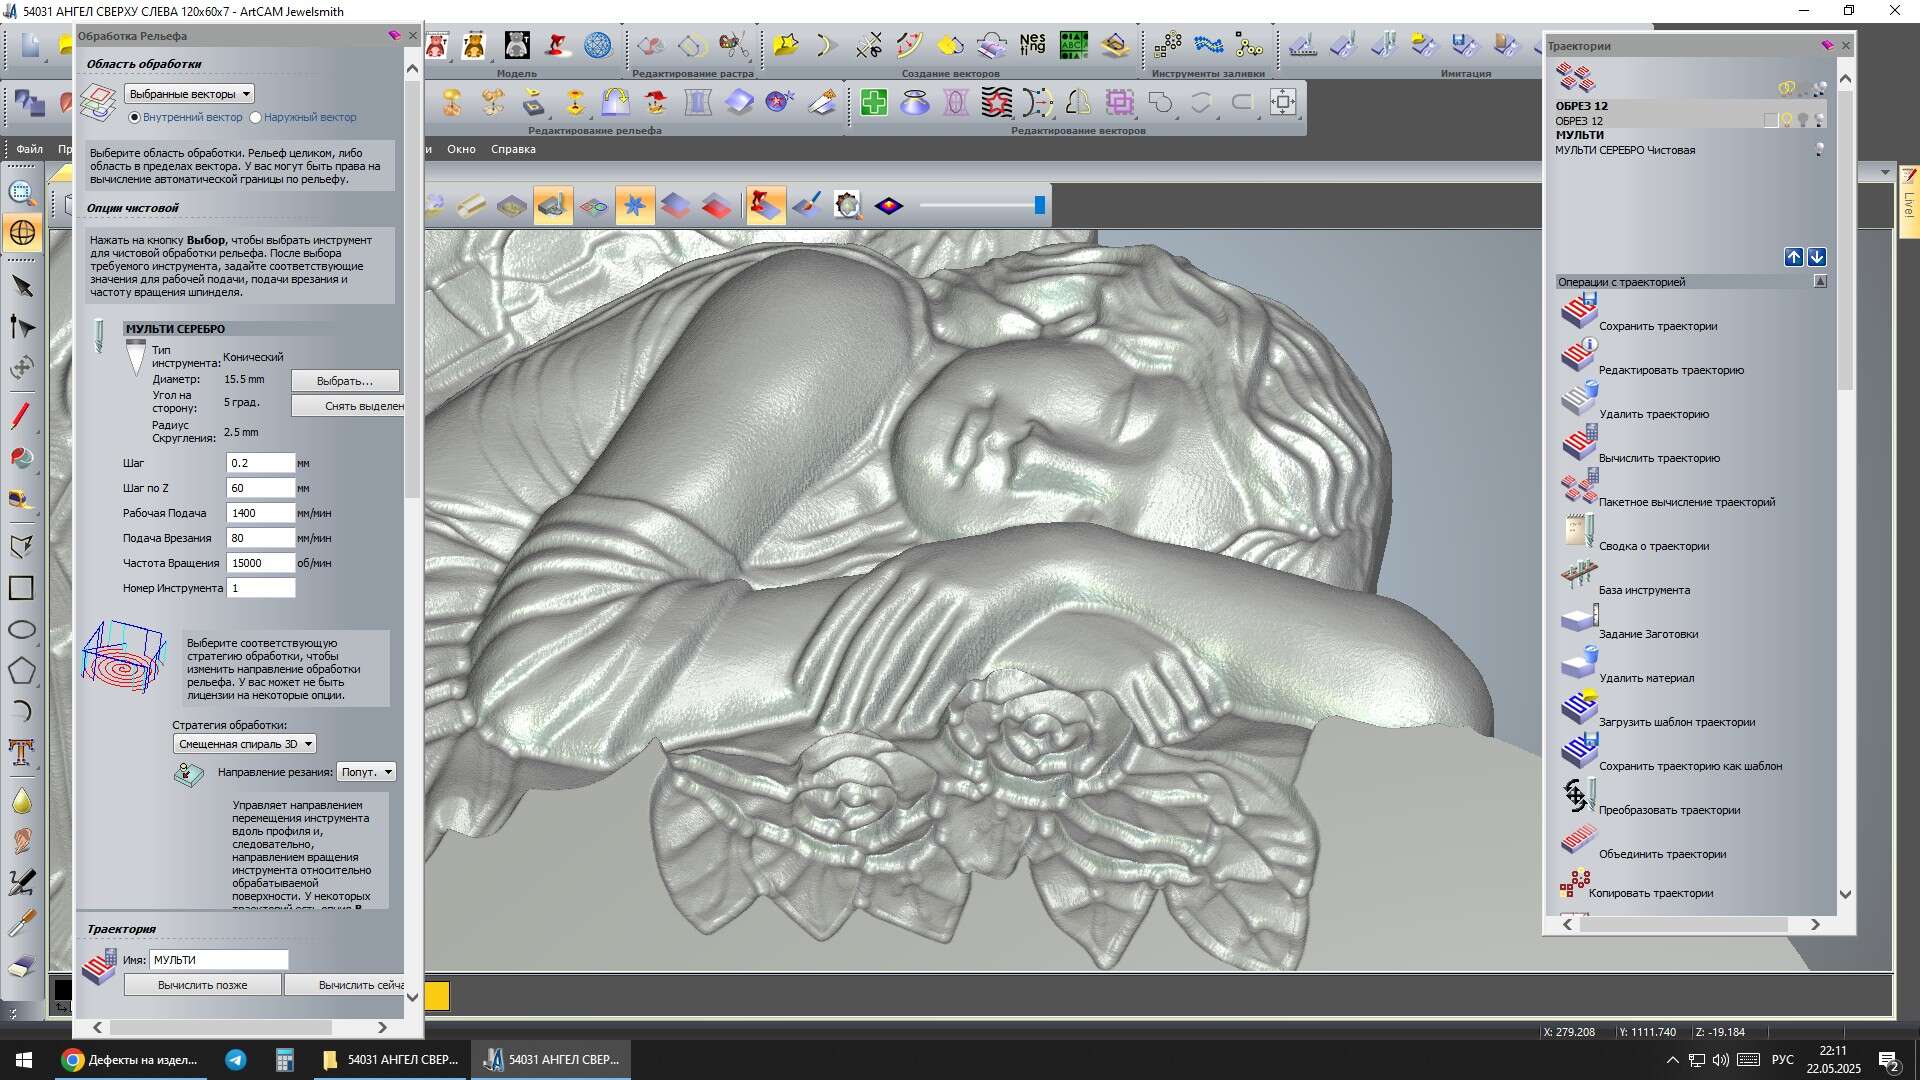Click the Windows Start button
1920x1080 pixels.
click(x=24, y=1060)
